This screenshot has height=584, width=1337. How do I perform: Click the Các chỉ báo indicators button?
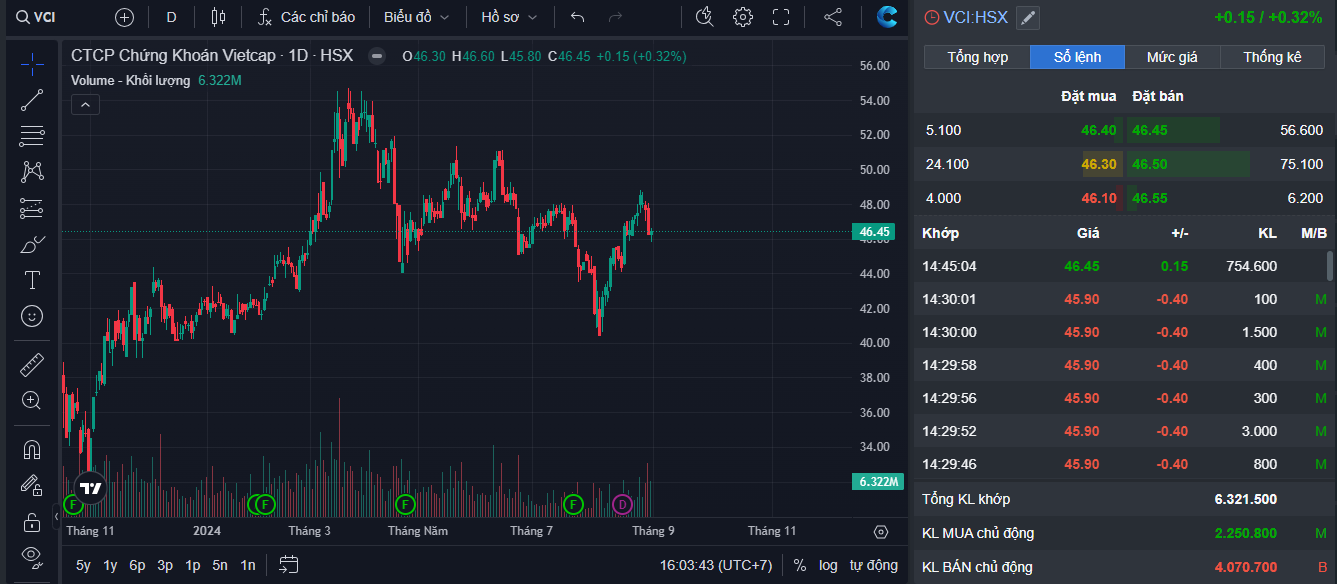coord(307,17)
